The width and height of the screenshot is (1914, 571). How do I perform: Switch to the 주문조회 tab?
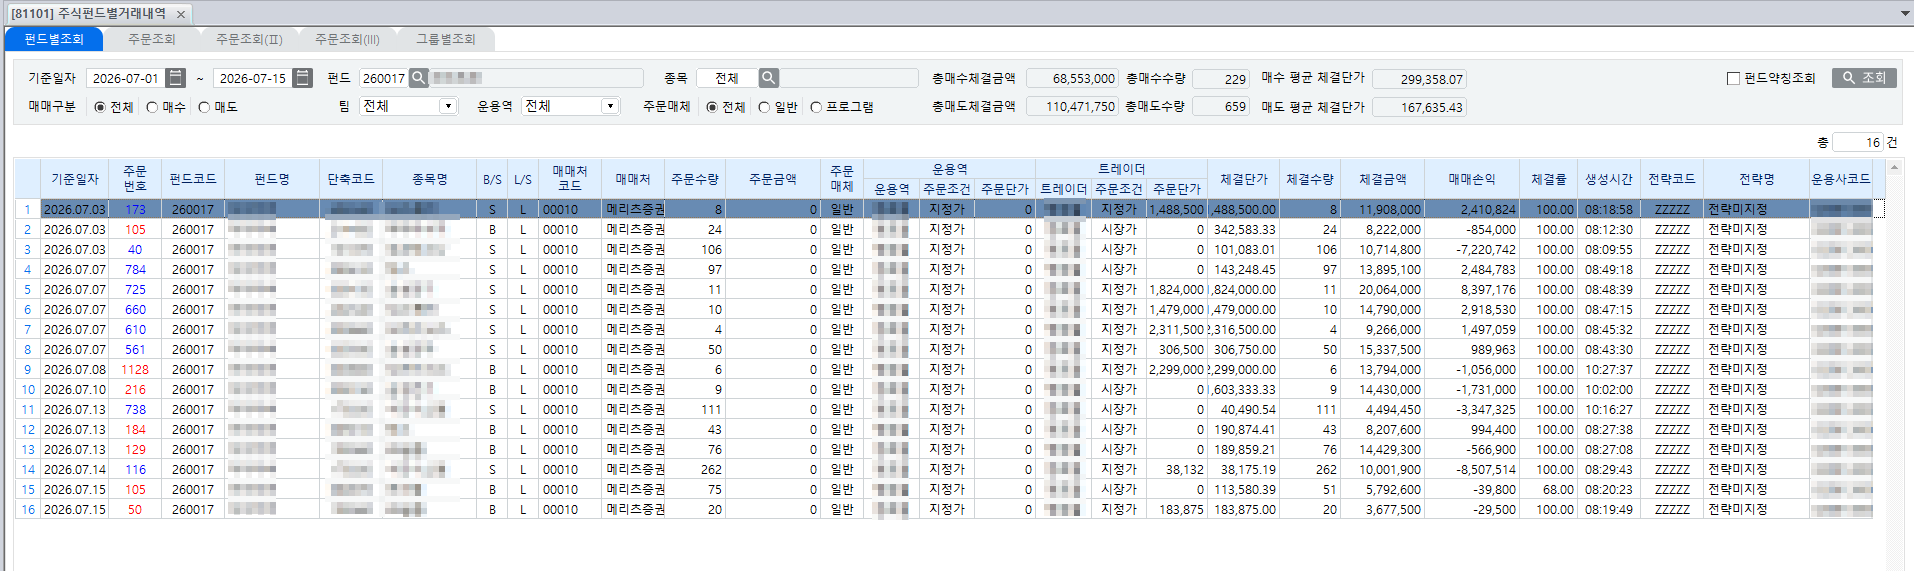[x=151, y=39]
